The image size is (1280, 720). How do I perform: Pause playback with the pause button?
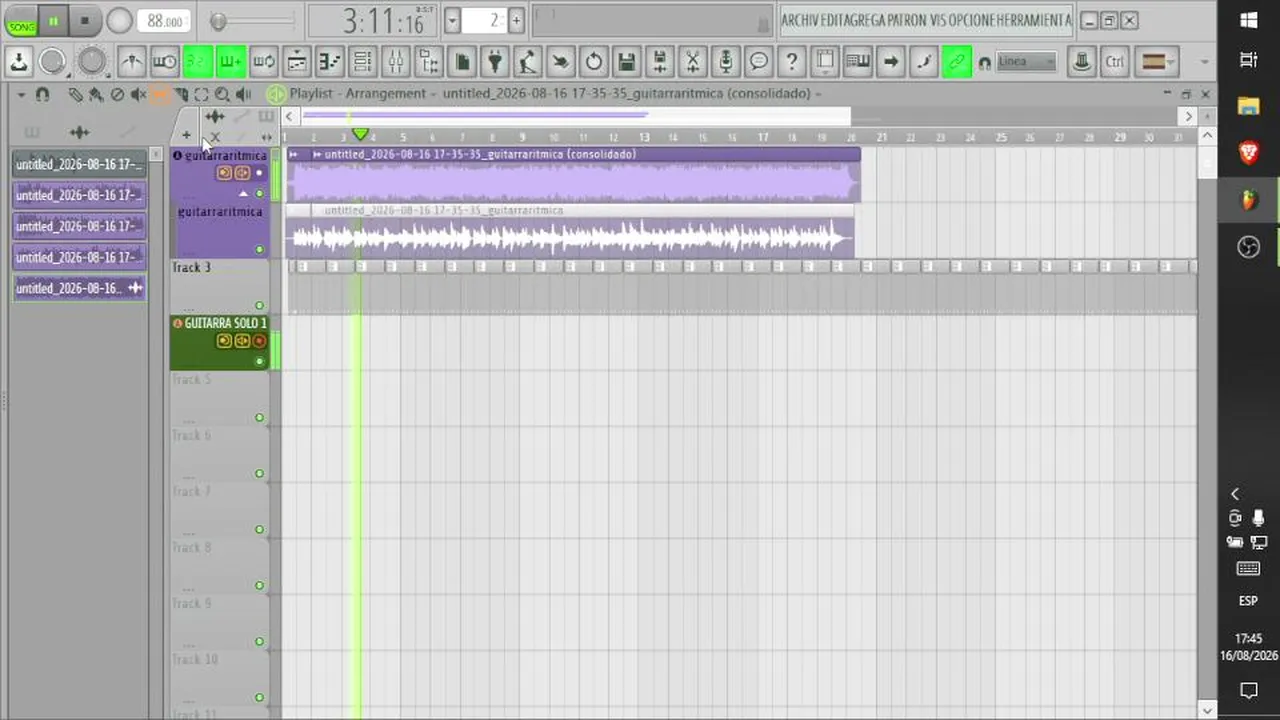pos(54,21)
